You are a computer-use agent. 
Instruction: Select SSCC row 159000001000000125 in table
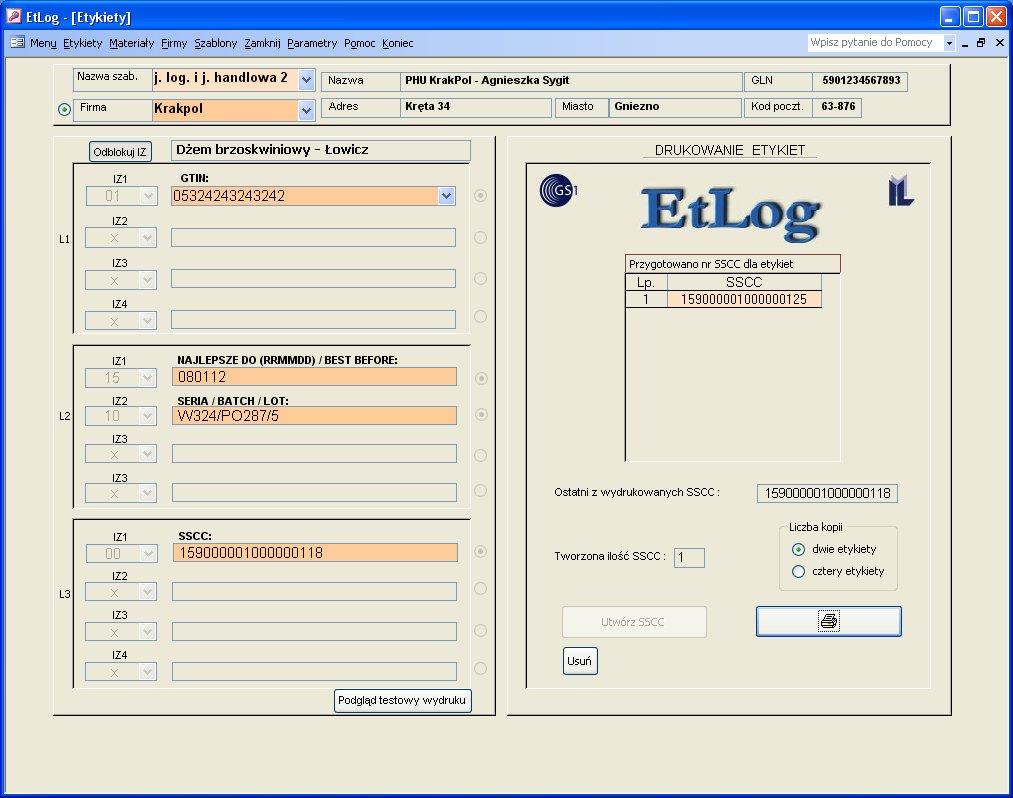744,299
